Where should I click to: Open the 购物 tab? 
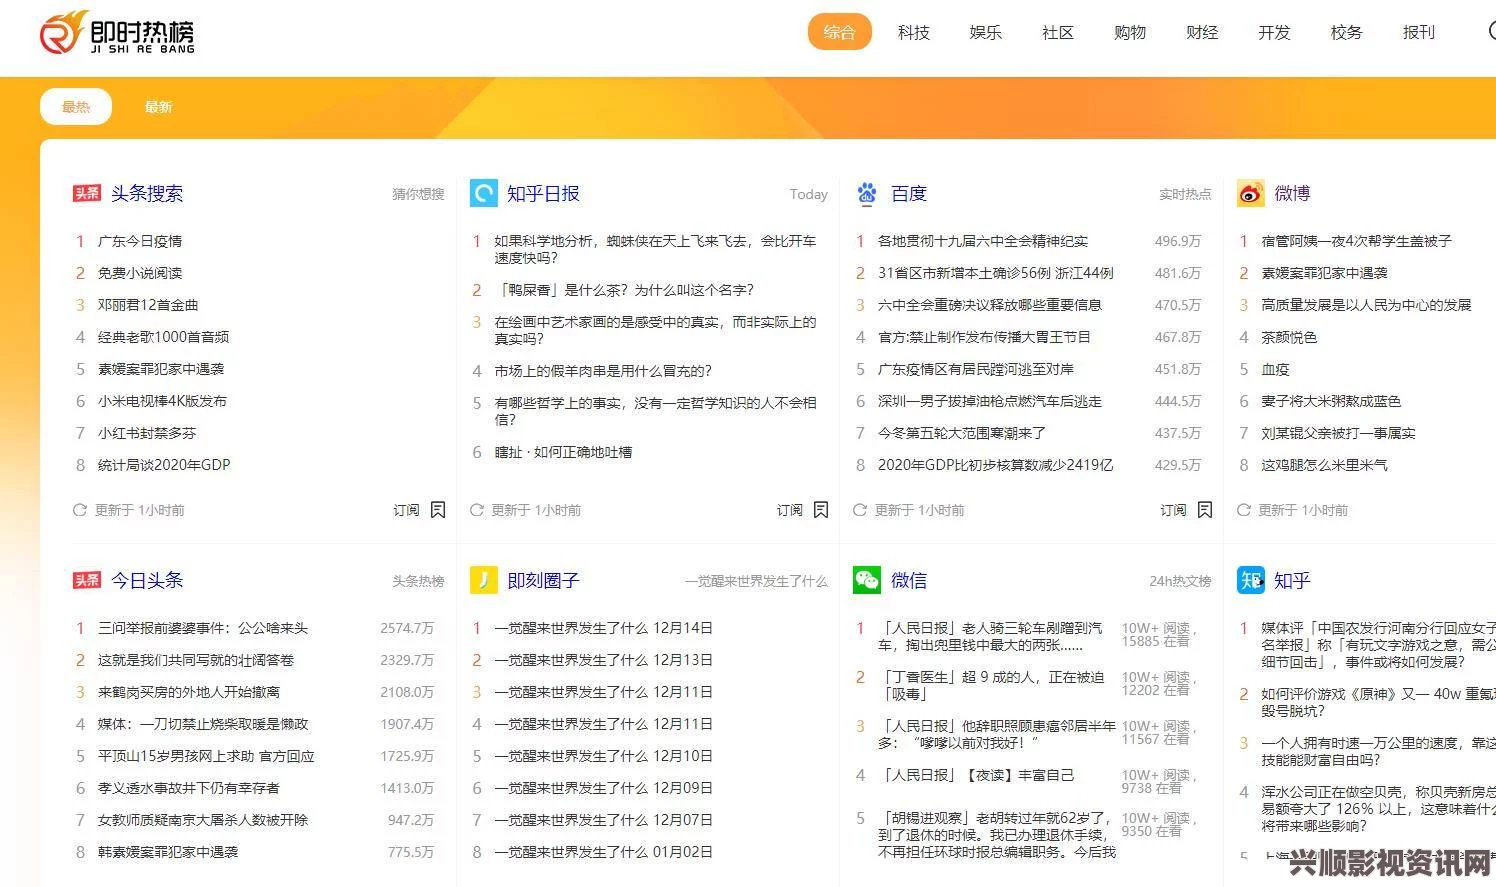[1130, 32]
